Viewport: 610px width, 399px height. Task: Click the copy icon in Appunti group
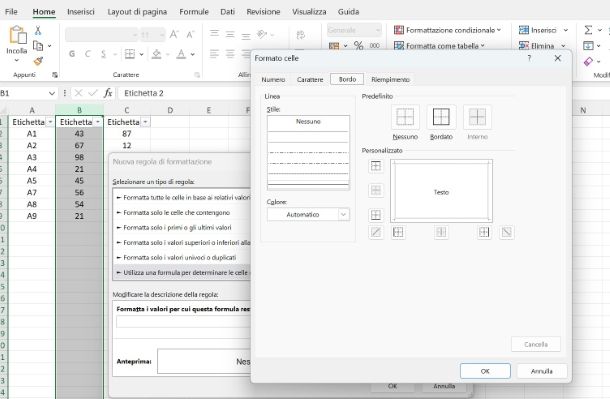click(38, 46)
